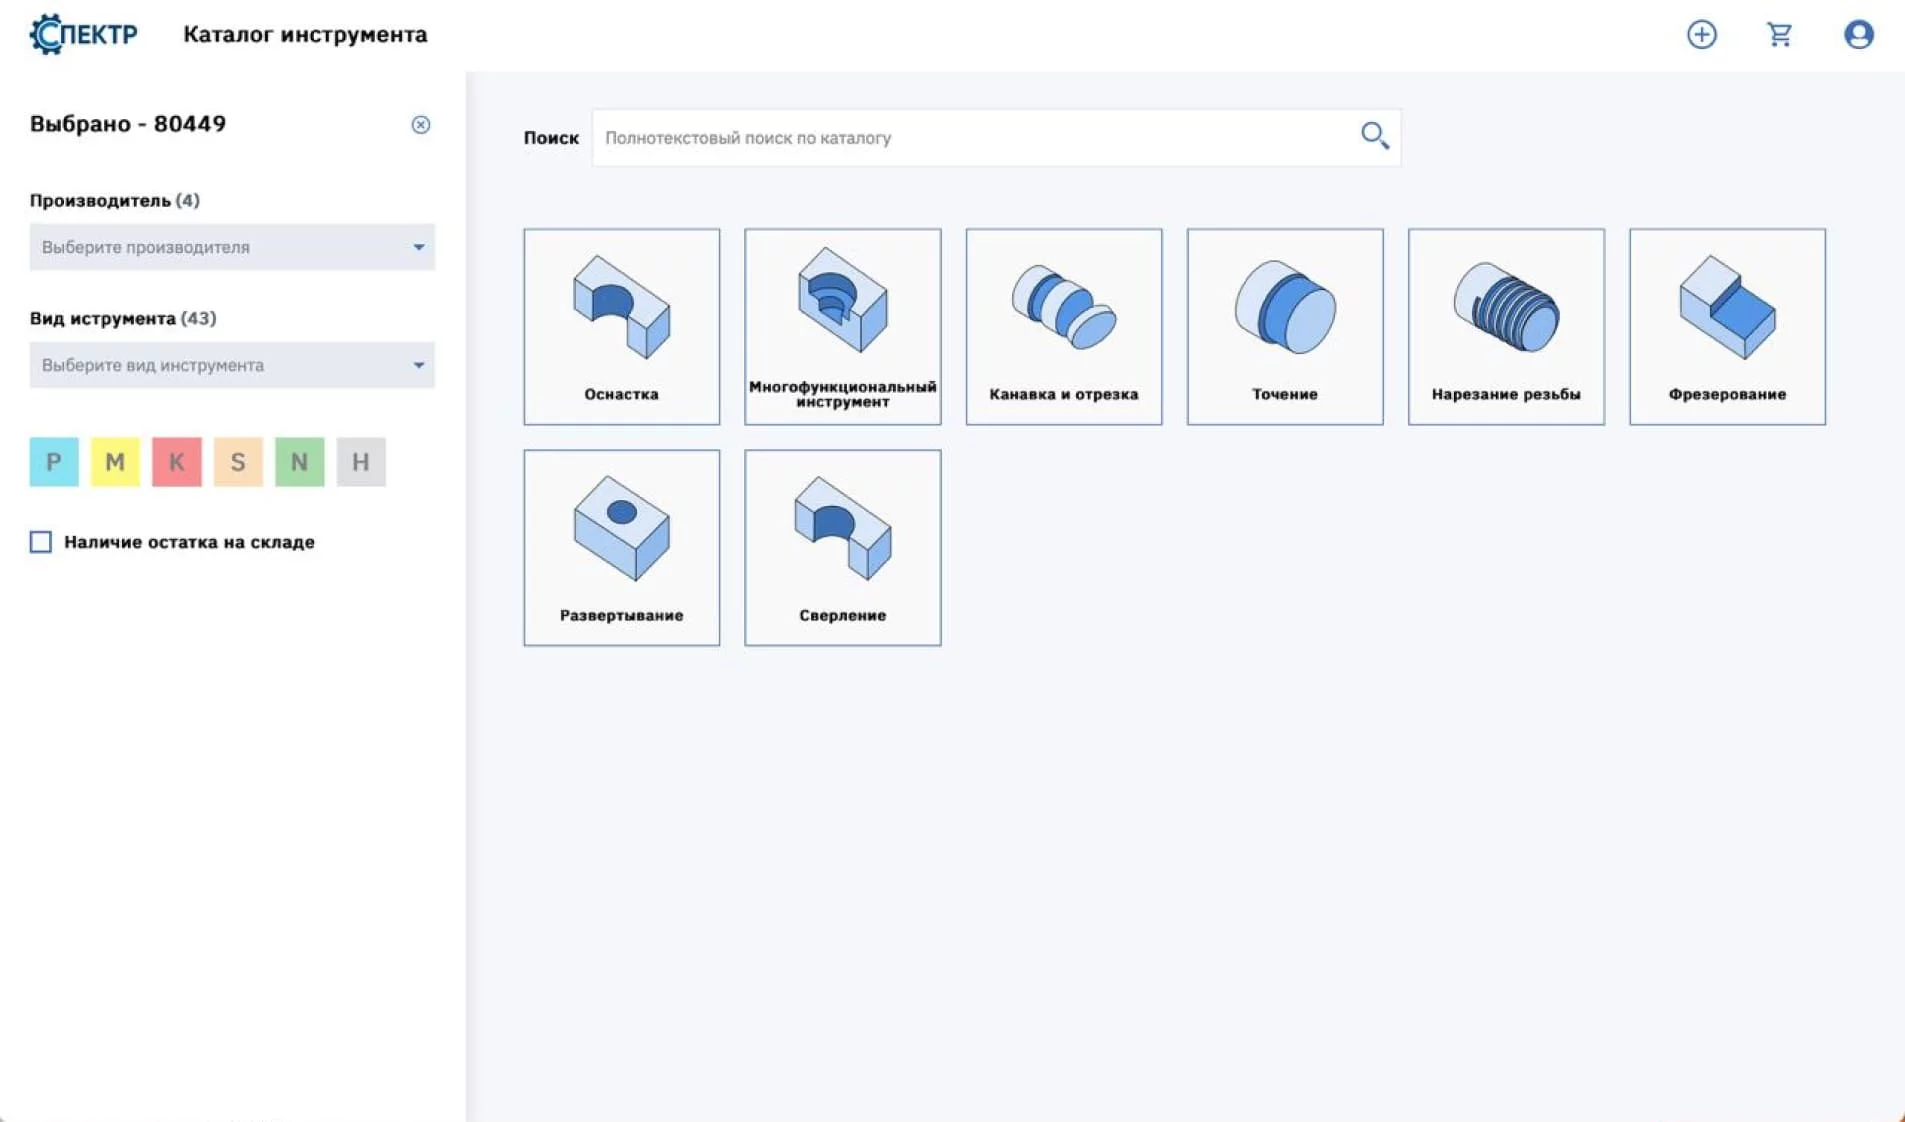Focus the catalog full-text search field
Viewport: 1905px width, 1122px height.
point(995,138)
